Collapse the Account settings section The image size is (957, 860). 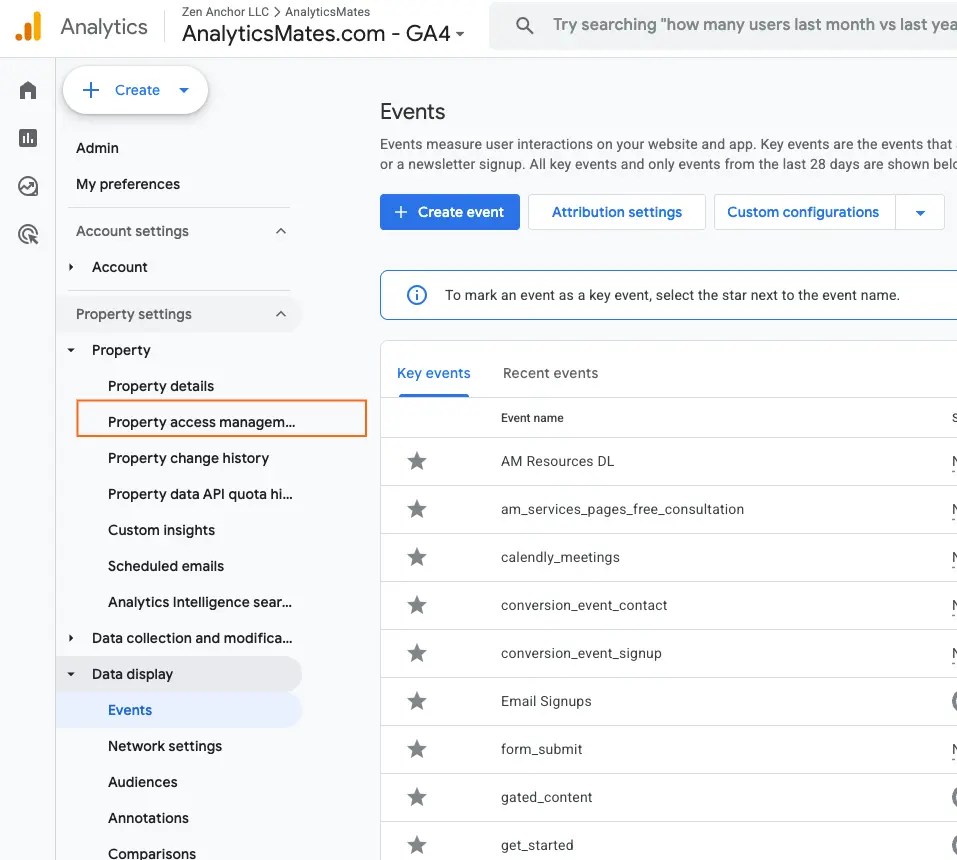pos(281,231)
